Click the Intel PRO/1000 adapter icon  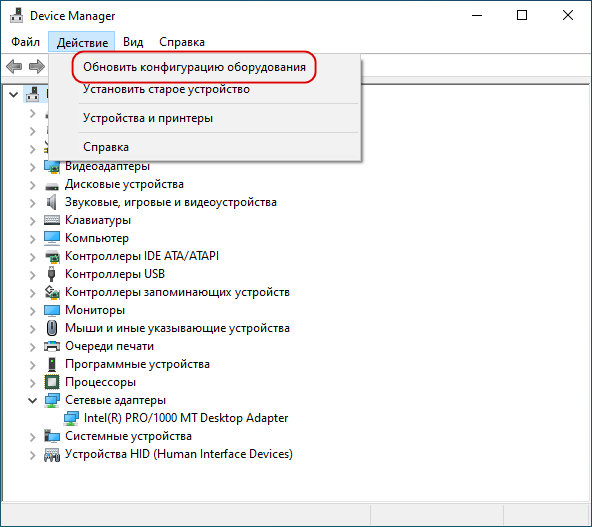pos(71,418)
